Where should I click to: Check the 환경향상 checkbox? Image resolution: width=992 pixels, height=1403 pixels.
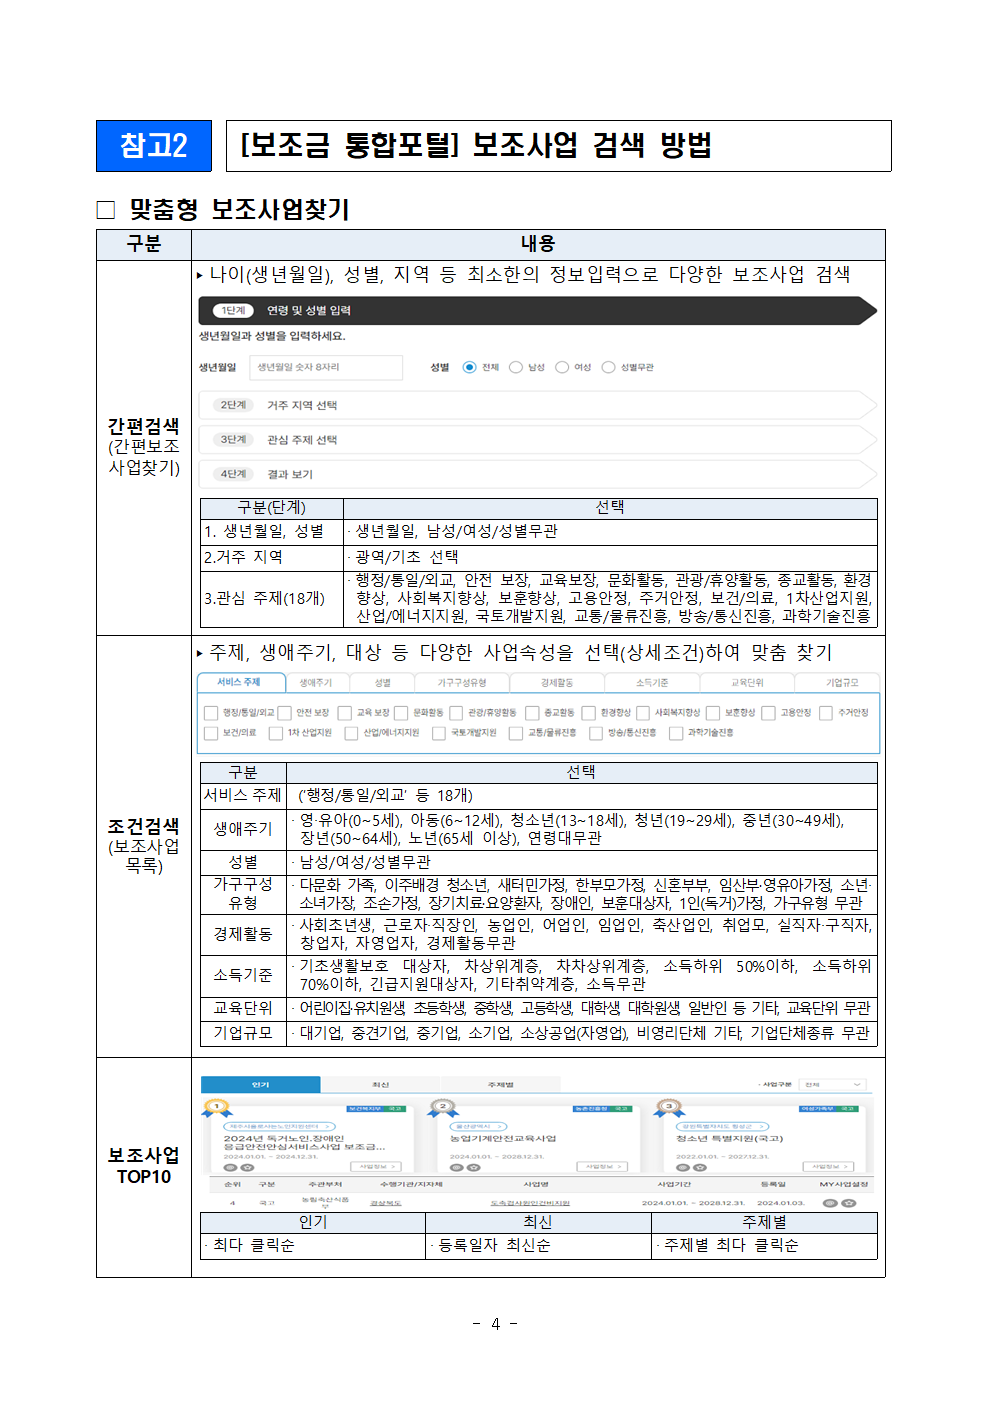[x=589, y=713]
